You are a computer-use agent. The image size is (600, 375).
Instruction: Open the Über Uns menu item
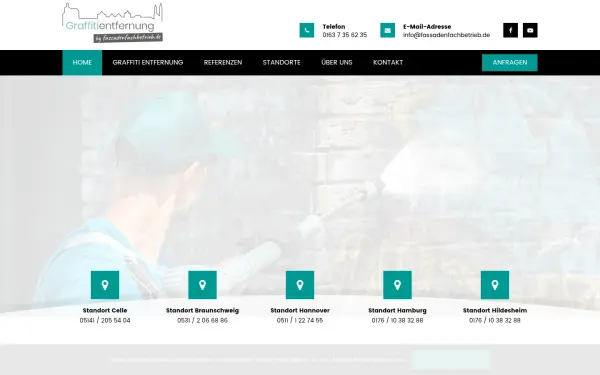pyautogui.click(x=337, y=62)
